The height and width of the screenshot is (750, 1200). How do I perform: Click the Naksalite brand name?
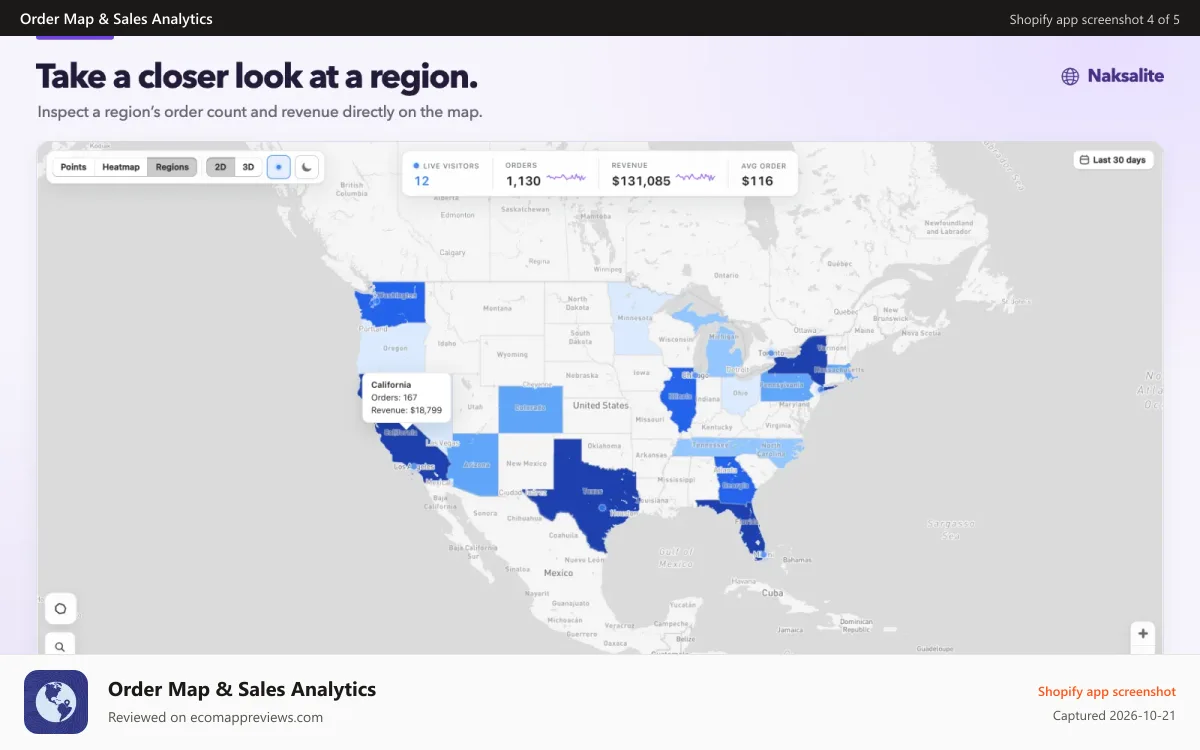tap(1126, 75)
